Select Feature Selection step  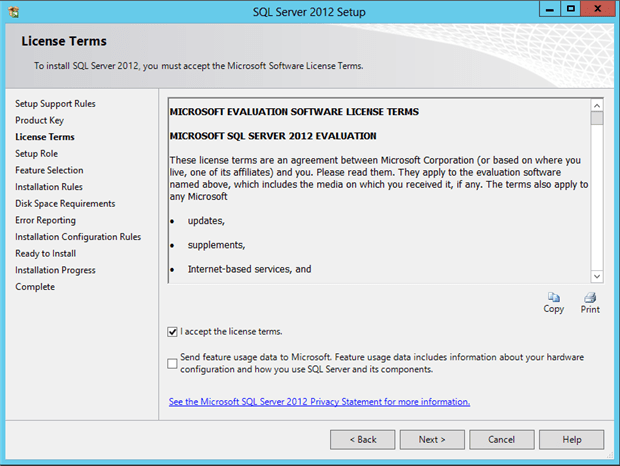point(49,170)
